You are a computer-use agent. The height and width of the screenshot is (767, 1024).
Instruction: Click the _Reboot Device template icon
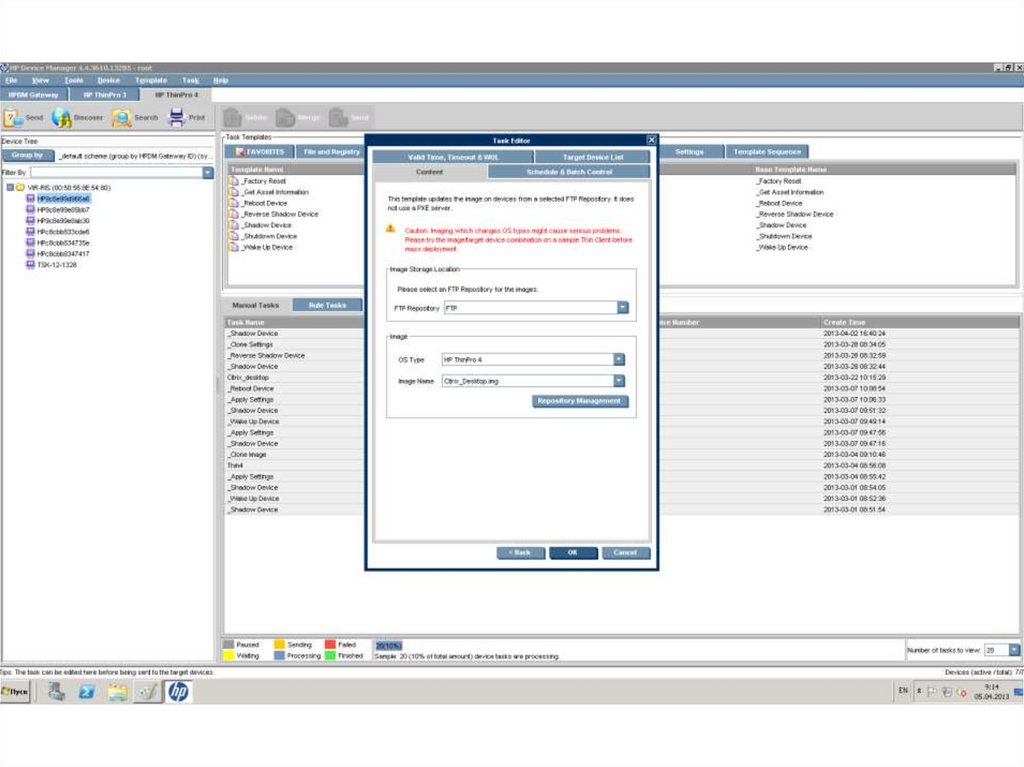[233, 203]
